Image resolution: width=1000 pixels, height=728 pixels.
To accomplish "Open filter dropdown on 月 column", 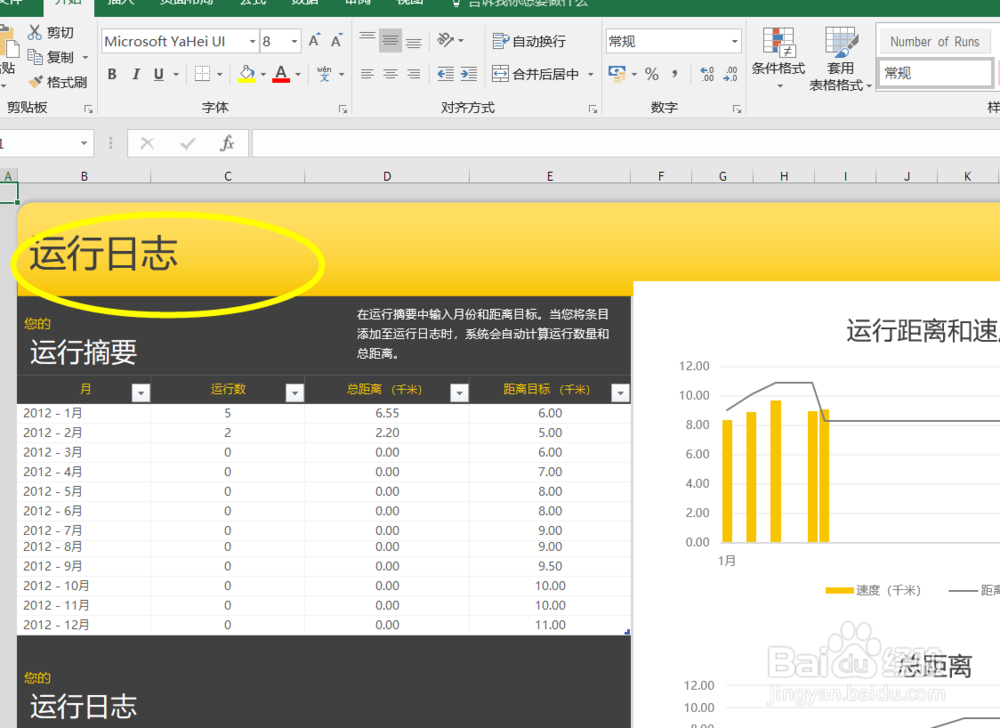I will tap(140, 392).
